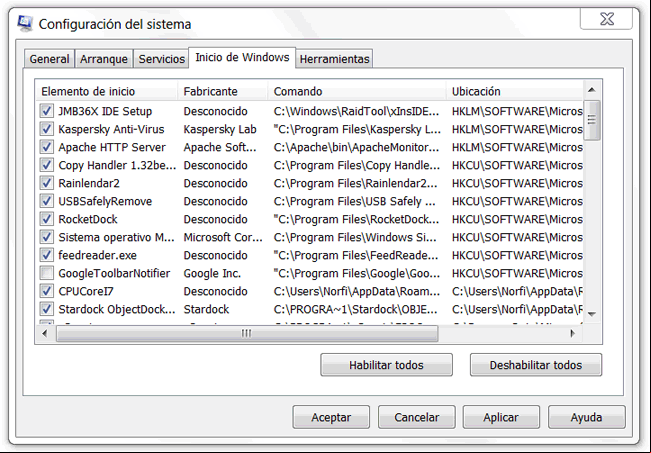Select the Rainlendar2 entry name
The width and height of the screenshot is (651, 453).
tap(89, 183)
